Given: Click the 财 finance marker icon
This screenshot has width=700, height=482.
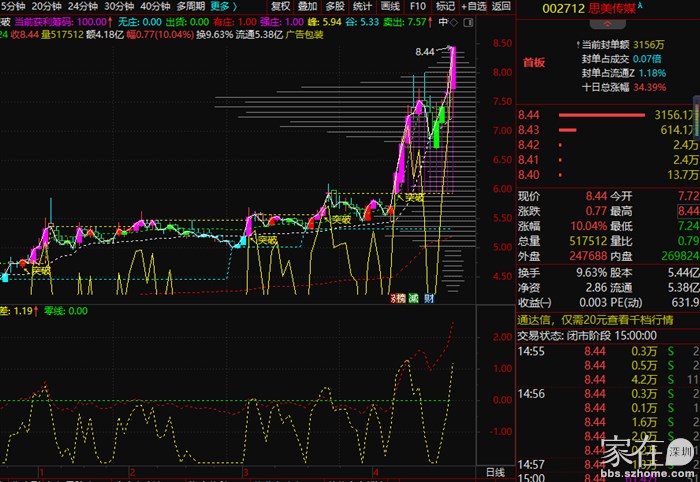Looking at the screenshot, I should 427,298.
